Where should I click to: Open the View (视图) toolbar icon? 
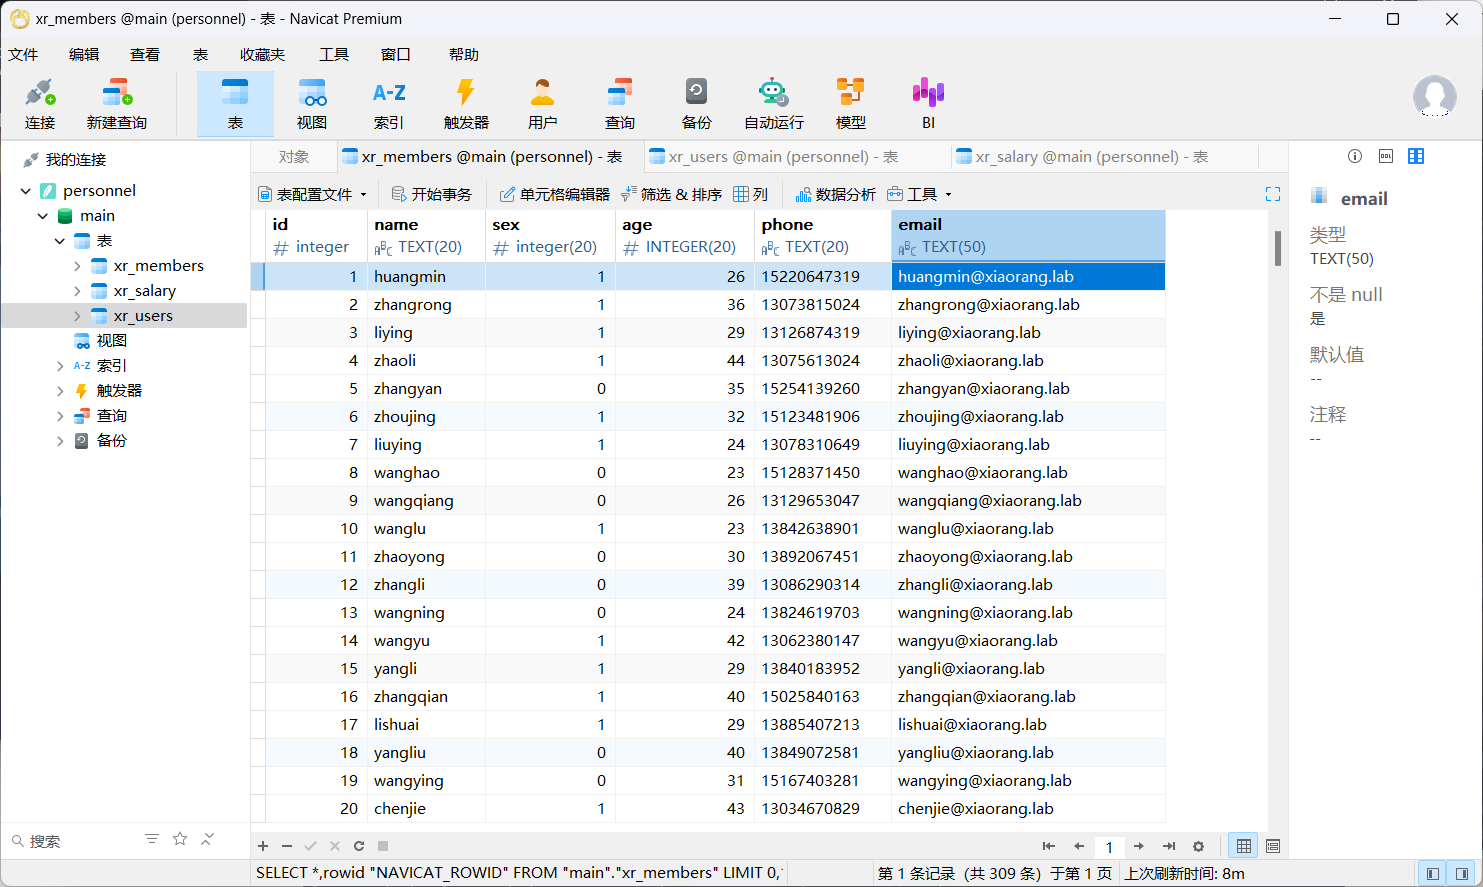(312, 104)
